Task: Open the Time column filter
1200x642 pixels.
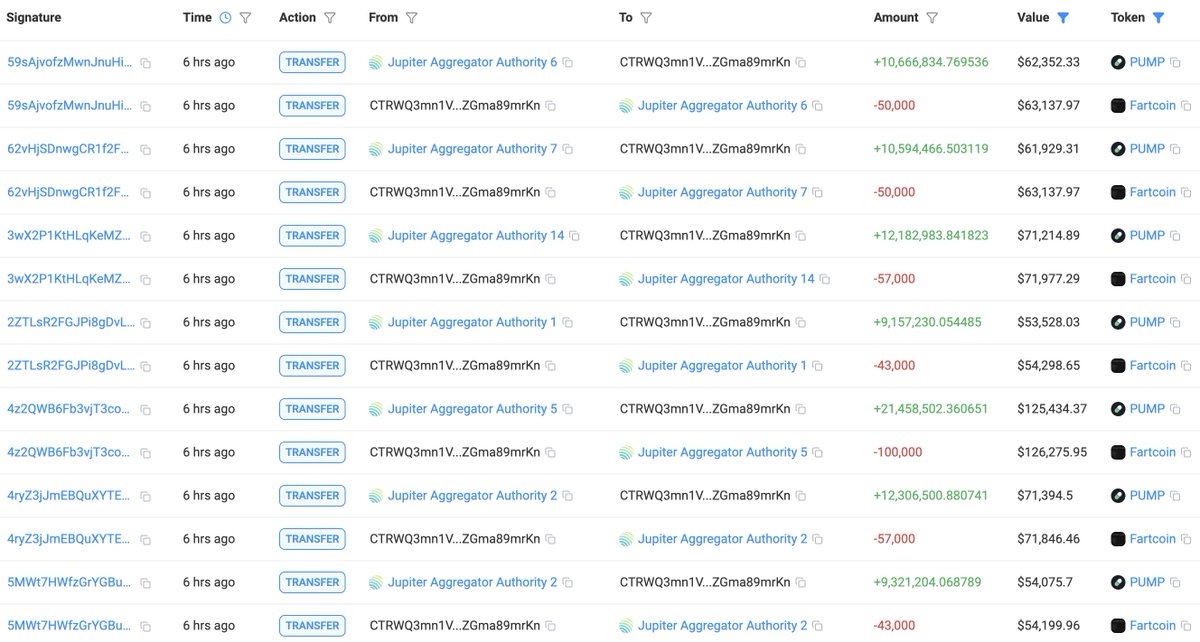Action: tap(246, 18)
